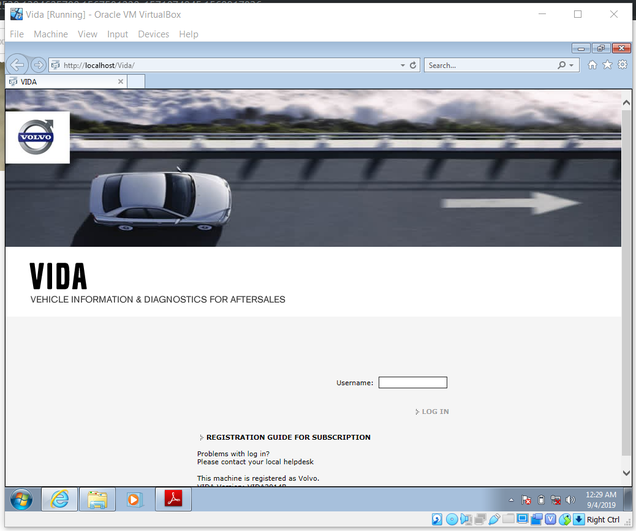
Task: Click the Show desktop button
Action: [627, 499]
